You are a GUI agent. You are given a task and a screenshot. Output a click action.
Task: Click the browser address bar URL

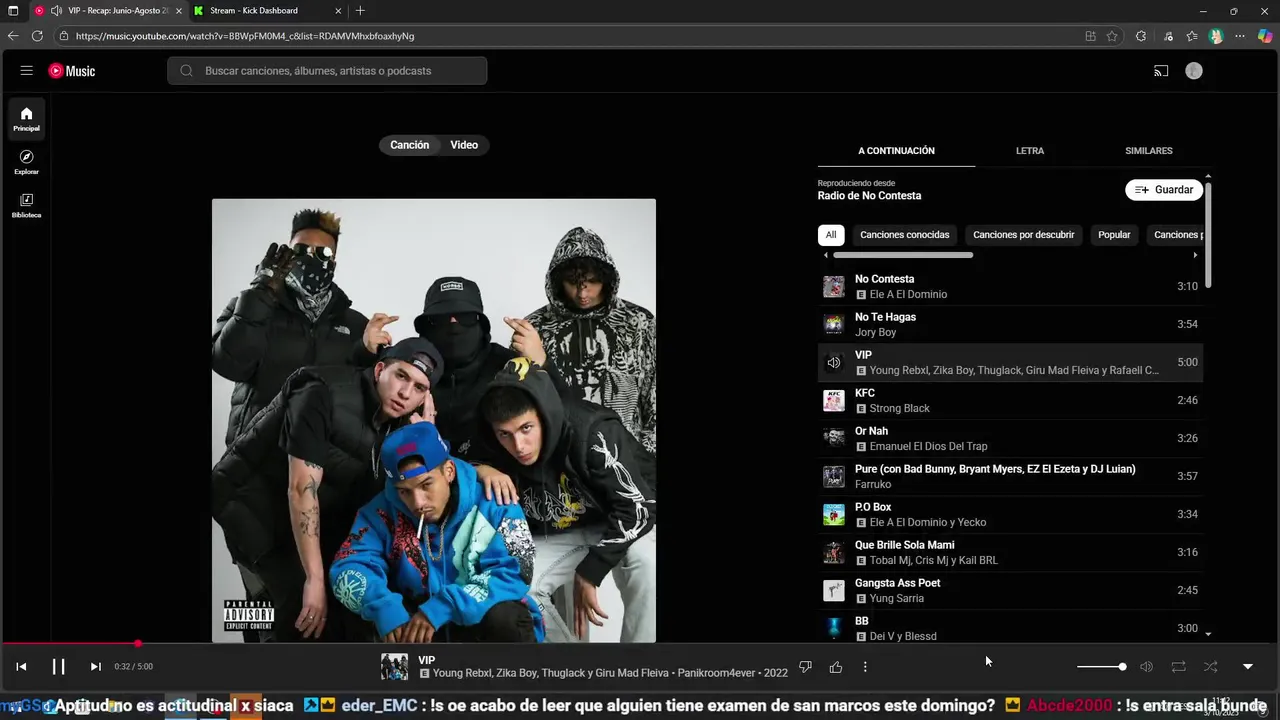(245, 36)
